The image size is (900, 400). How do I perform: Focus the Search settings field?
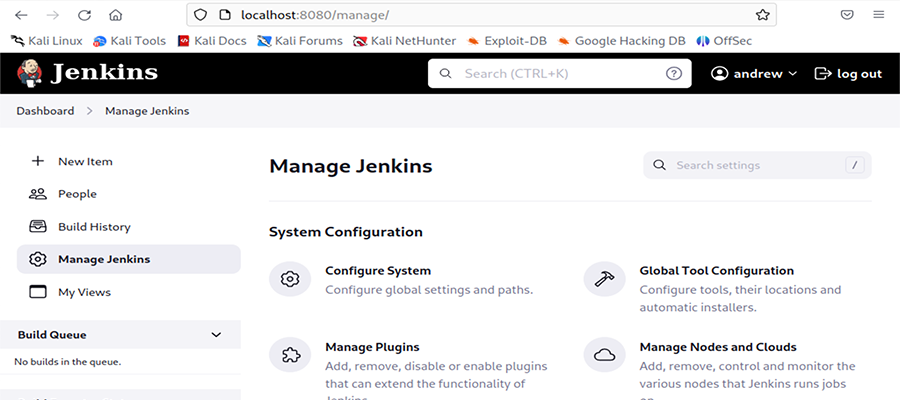[757, 165]
